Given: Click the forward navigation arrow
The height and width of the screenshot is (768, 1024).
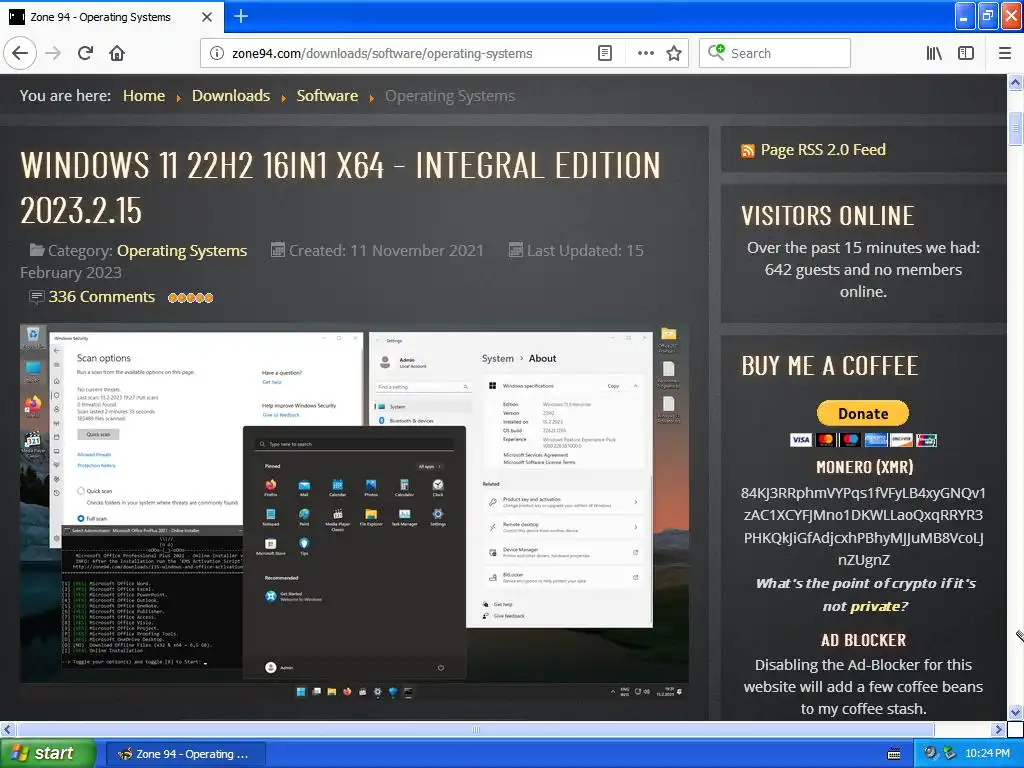Looking at the screenshot, I should (x=53, y=53).
